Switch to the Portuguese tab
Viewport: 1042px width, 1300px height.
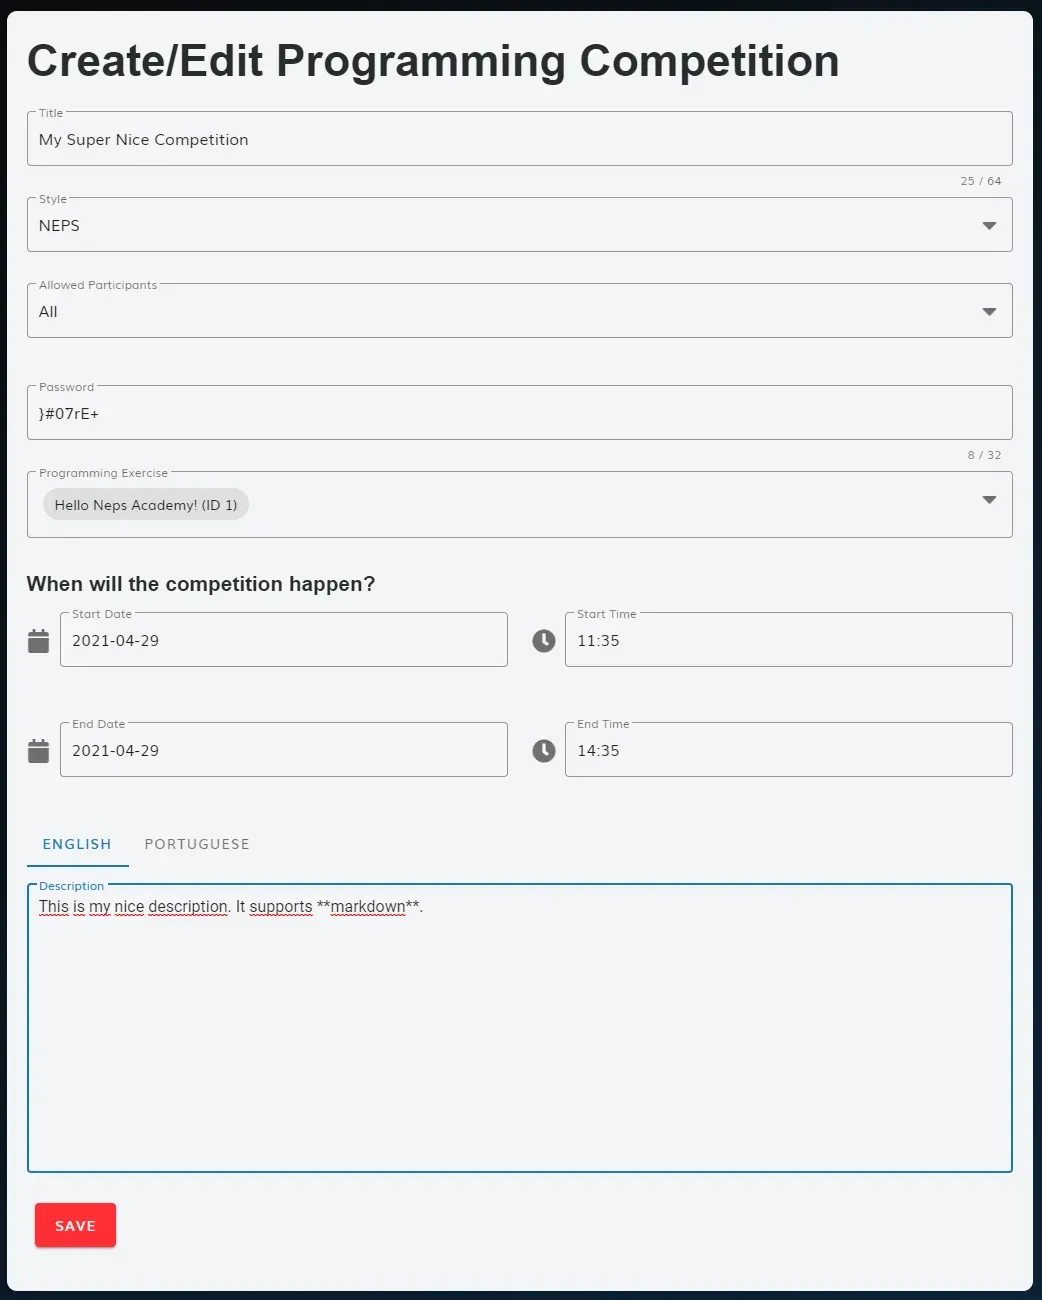(x=197, y=844)
